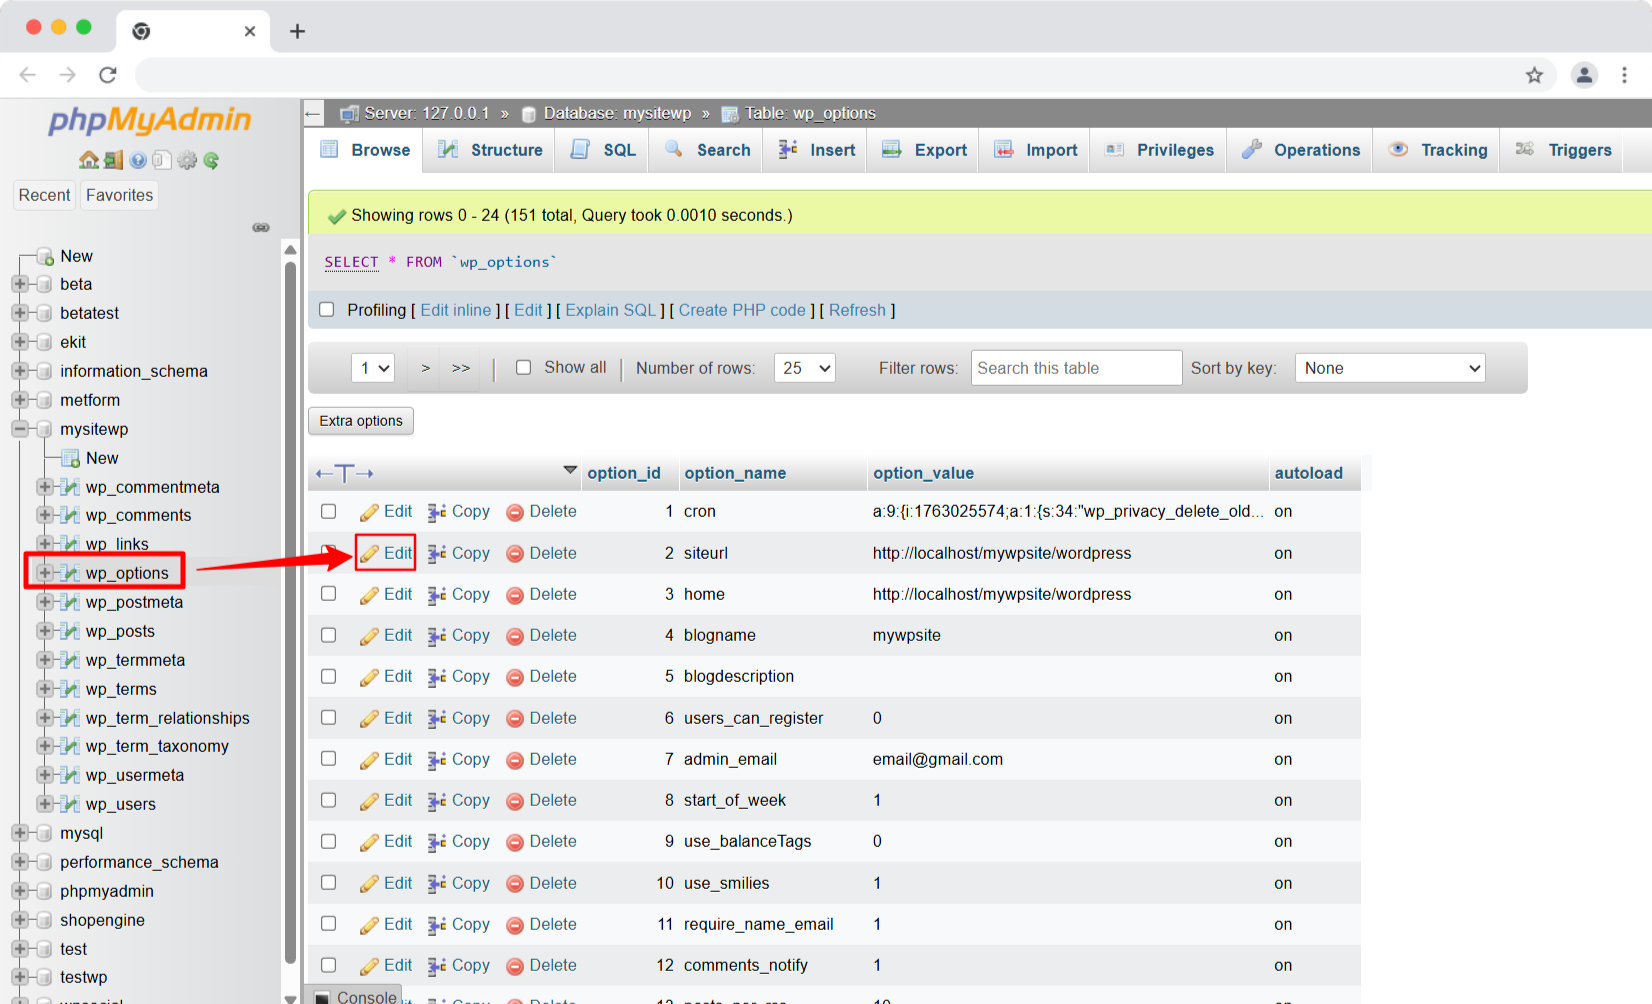Open the Number of rows dropdown

(x=804, y=367)
